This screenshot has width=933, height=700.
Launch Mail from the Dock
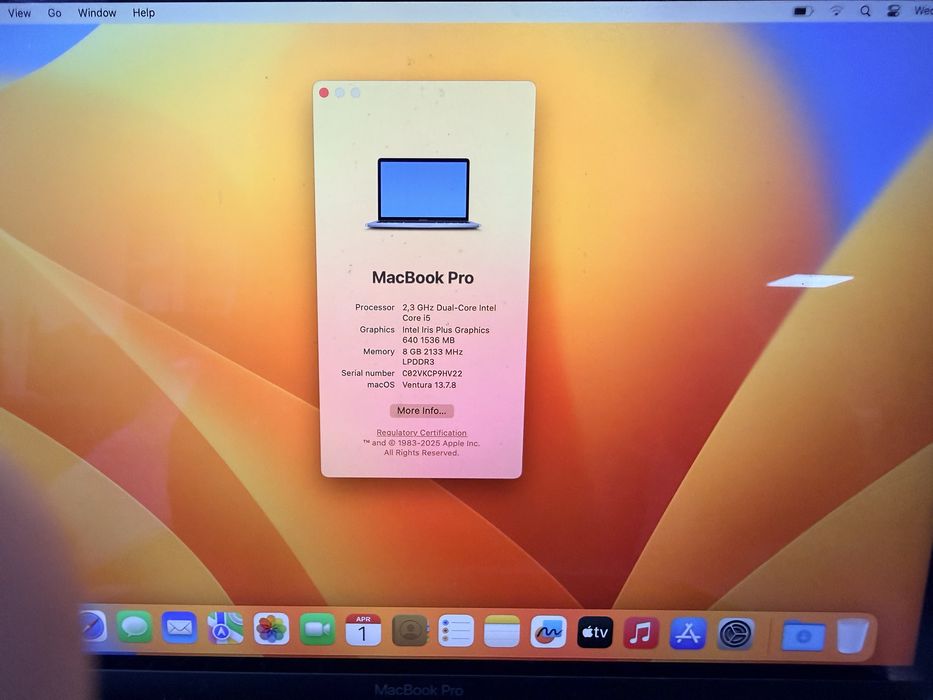pyautogui.click(x=179, y=628)
